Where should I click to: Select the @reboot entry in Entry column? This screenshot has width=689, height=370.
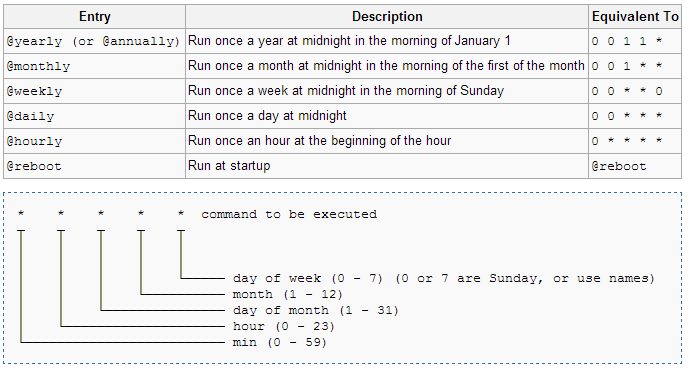94,166
